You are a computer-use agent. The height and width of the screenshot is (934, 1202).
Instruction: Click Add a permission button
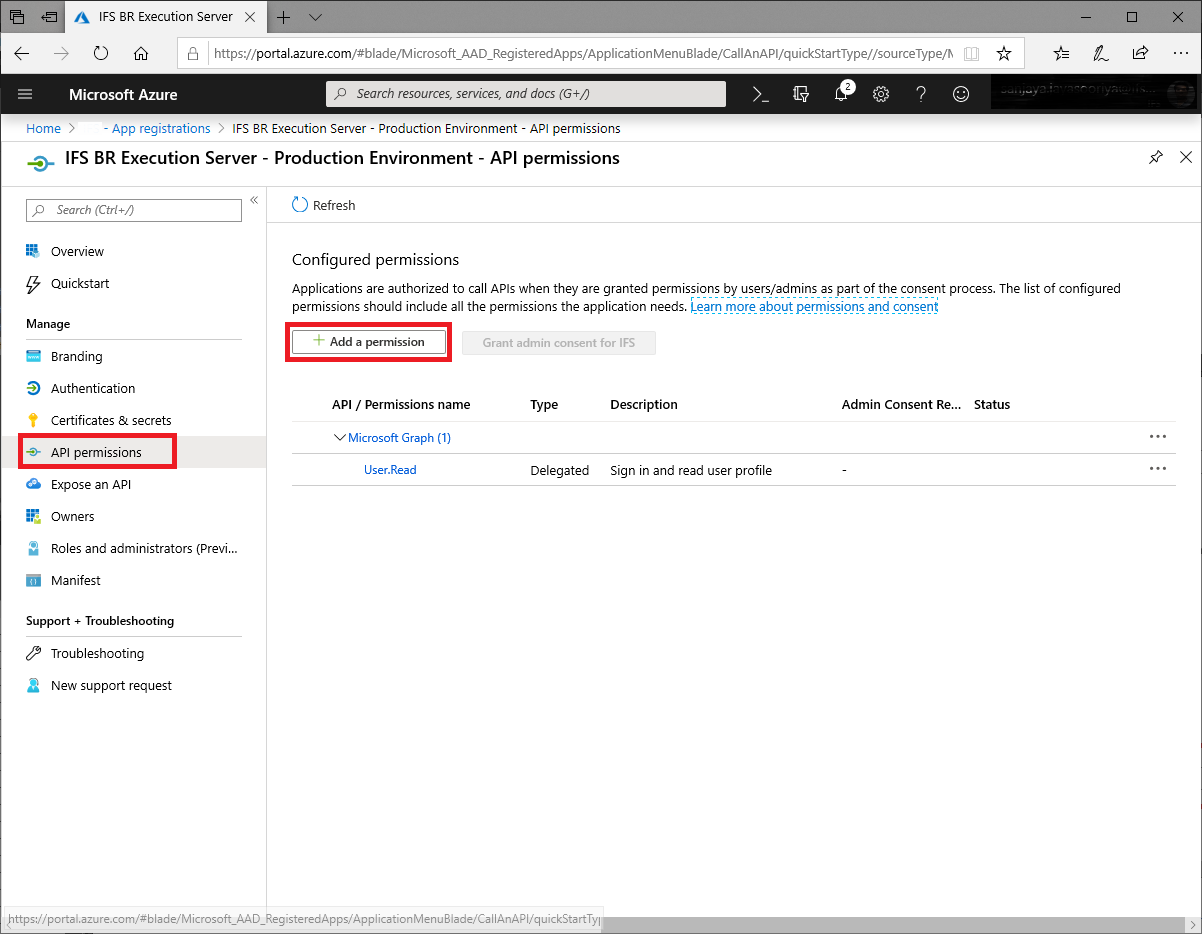[369, 342]
